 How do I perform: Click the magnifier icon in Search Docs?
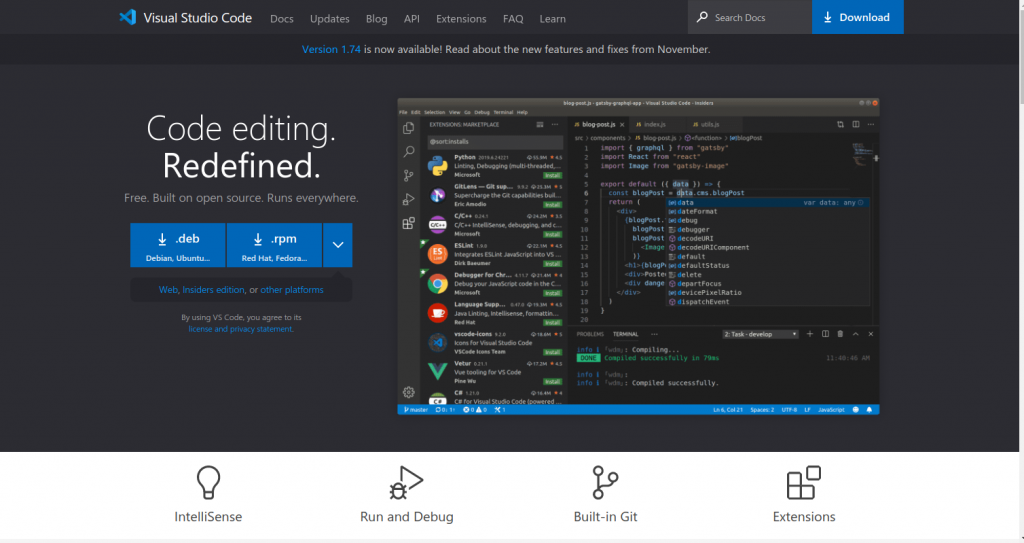[x=702, y=17]
